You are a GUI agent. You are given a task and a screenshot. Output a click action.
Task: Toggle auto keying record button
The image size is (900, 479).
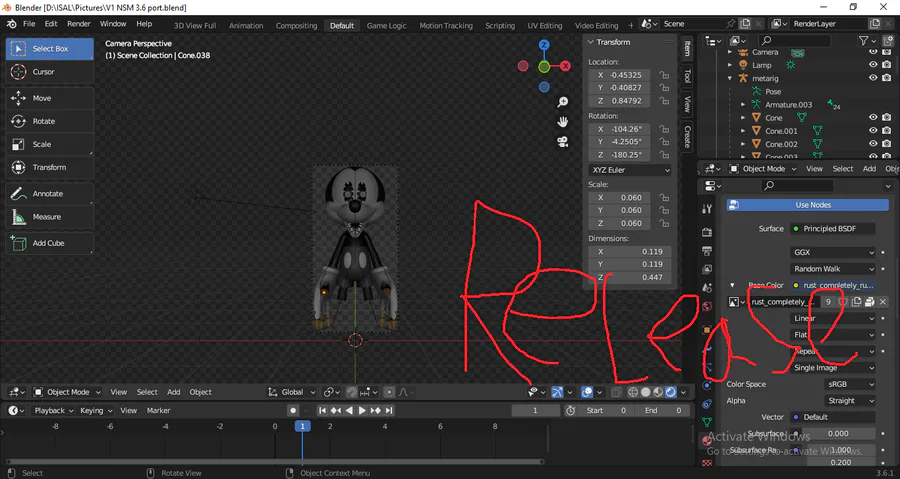pos(293,411)
